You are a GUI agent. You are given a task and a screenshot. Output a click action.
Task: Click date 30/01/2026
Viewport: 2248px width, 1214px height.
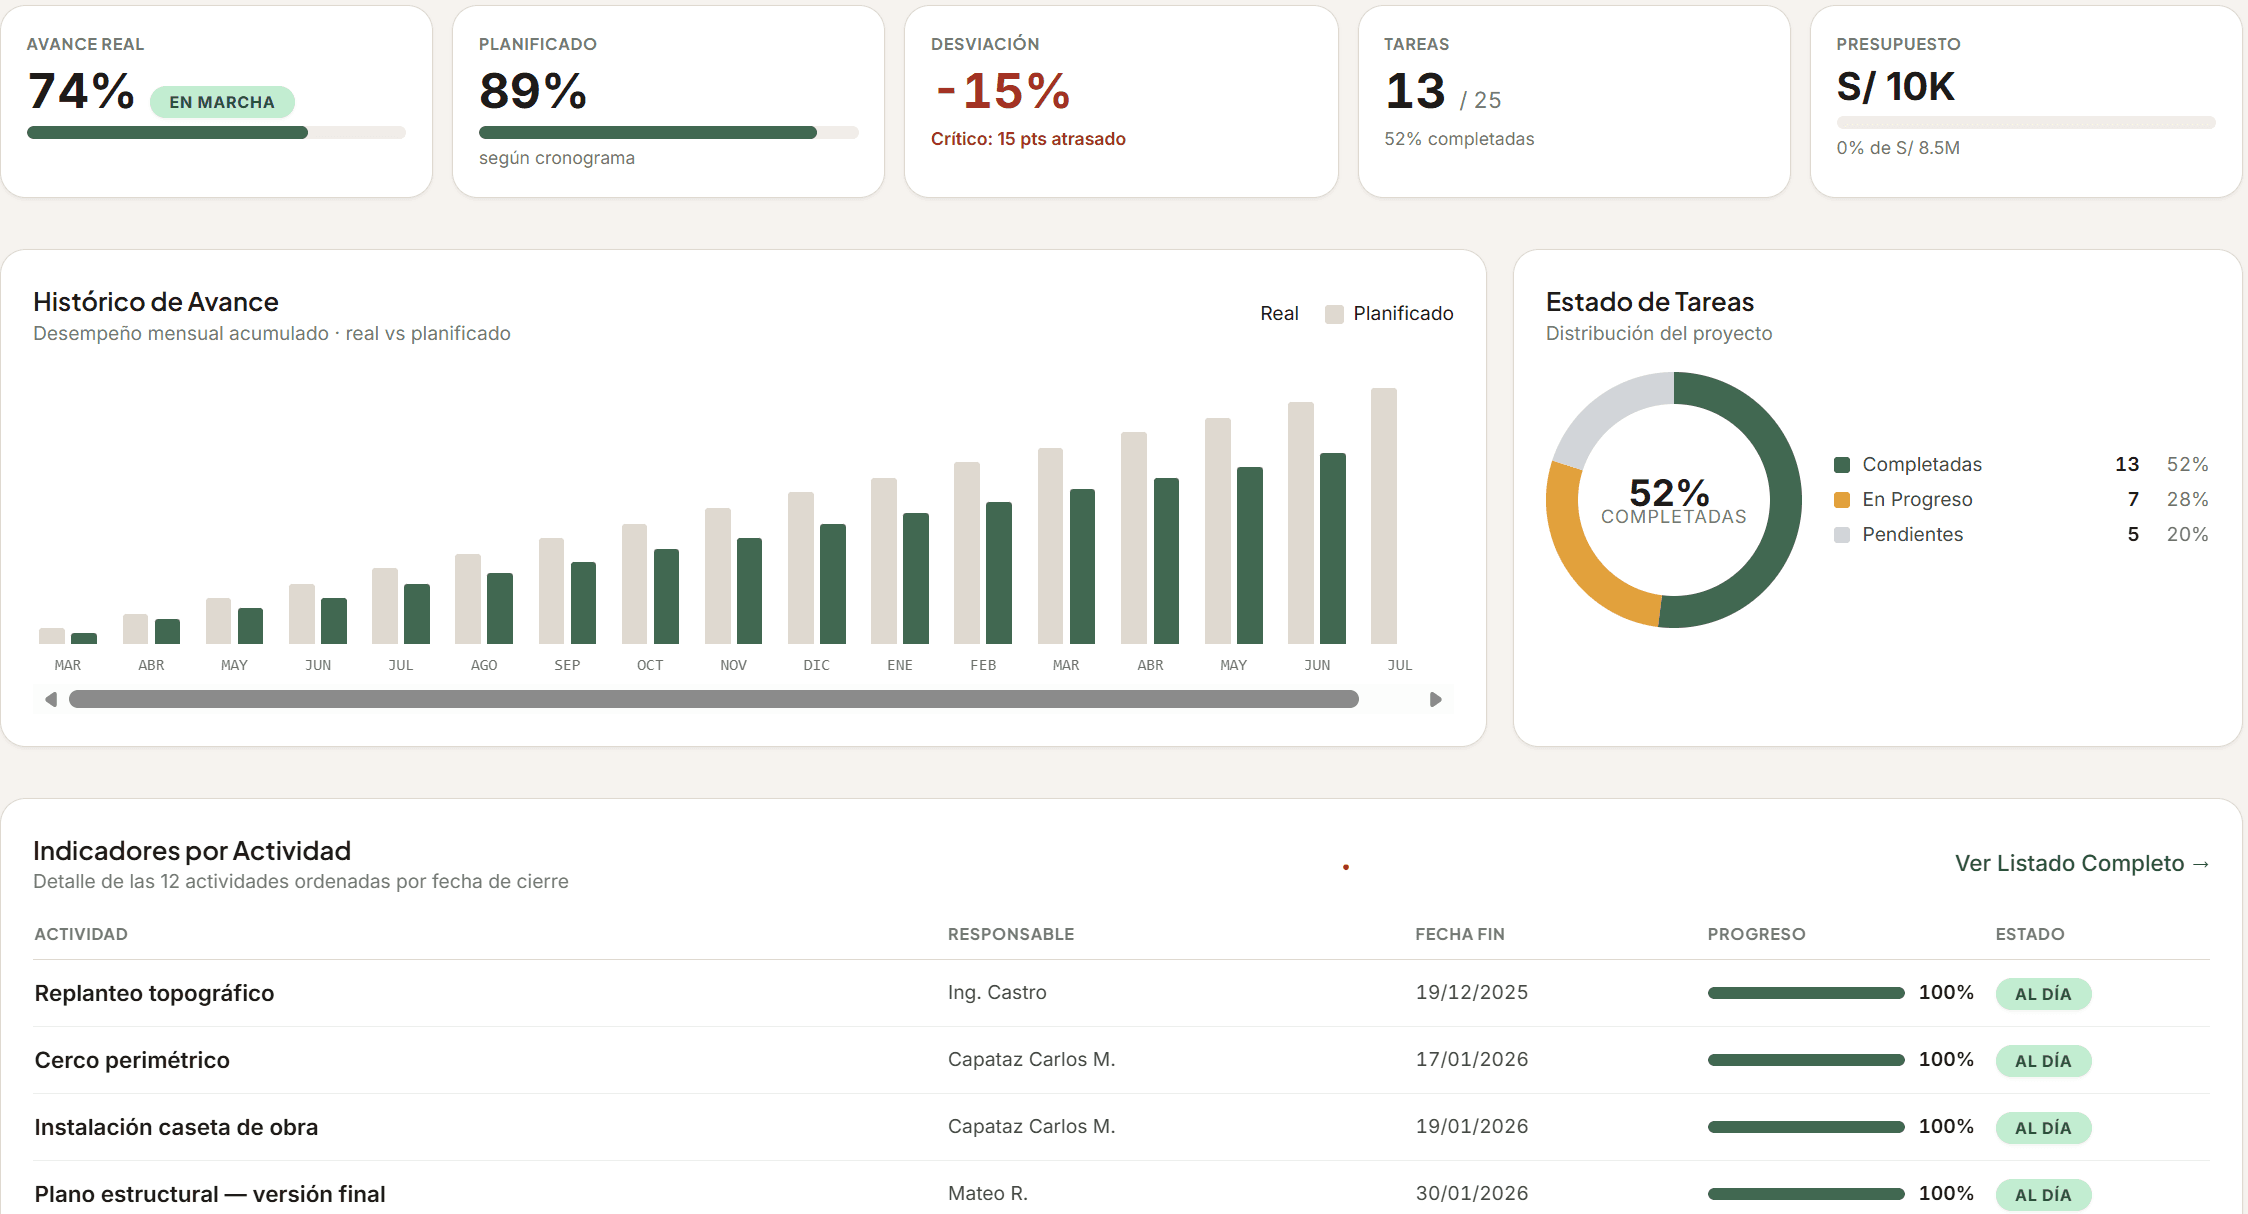coord(1472,1193)
